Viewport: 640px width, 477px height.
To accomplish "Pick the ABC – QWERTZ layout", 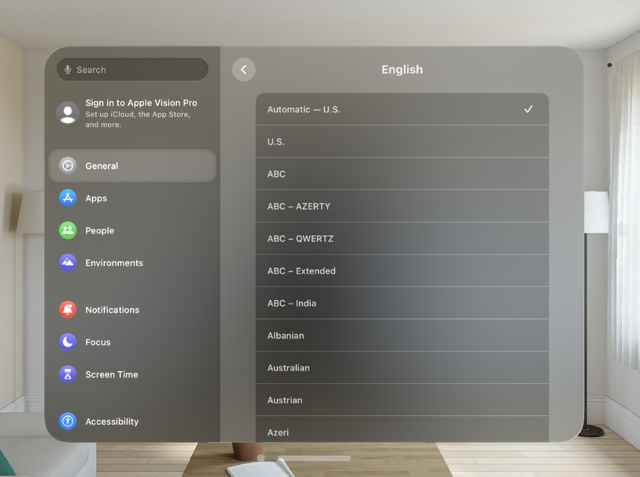I will (401, 239).
